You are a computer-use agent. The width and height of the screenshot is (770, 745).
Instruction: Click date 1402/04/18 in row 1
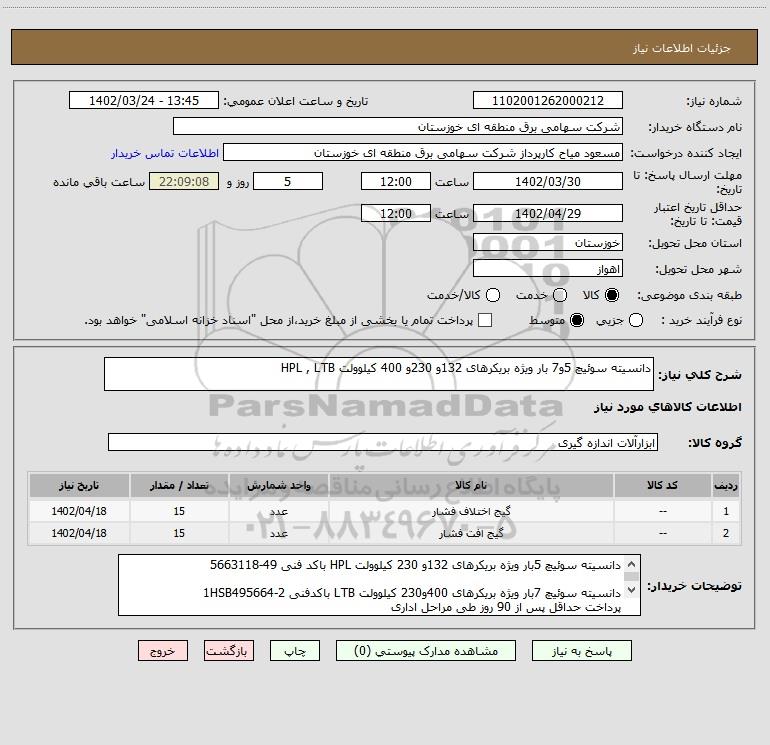pyautogui.click(x=79, y=511)
